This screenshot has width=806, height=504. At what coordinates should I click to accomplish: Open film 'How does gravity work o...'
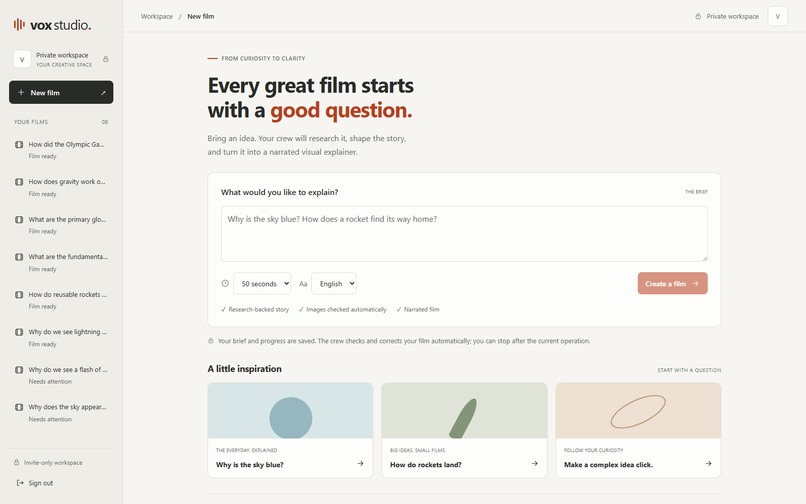click(61, 187)
